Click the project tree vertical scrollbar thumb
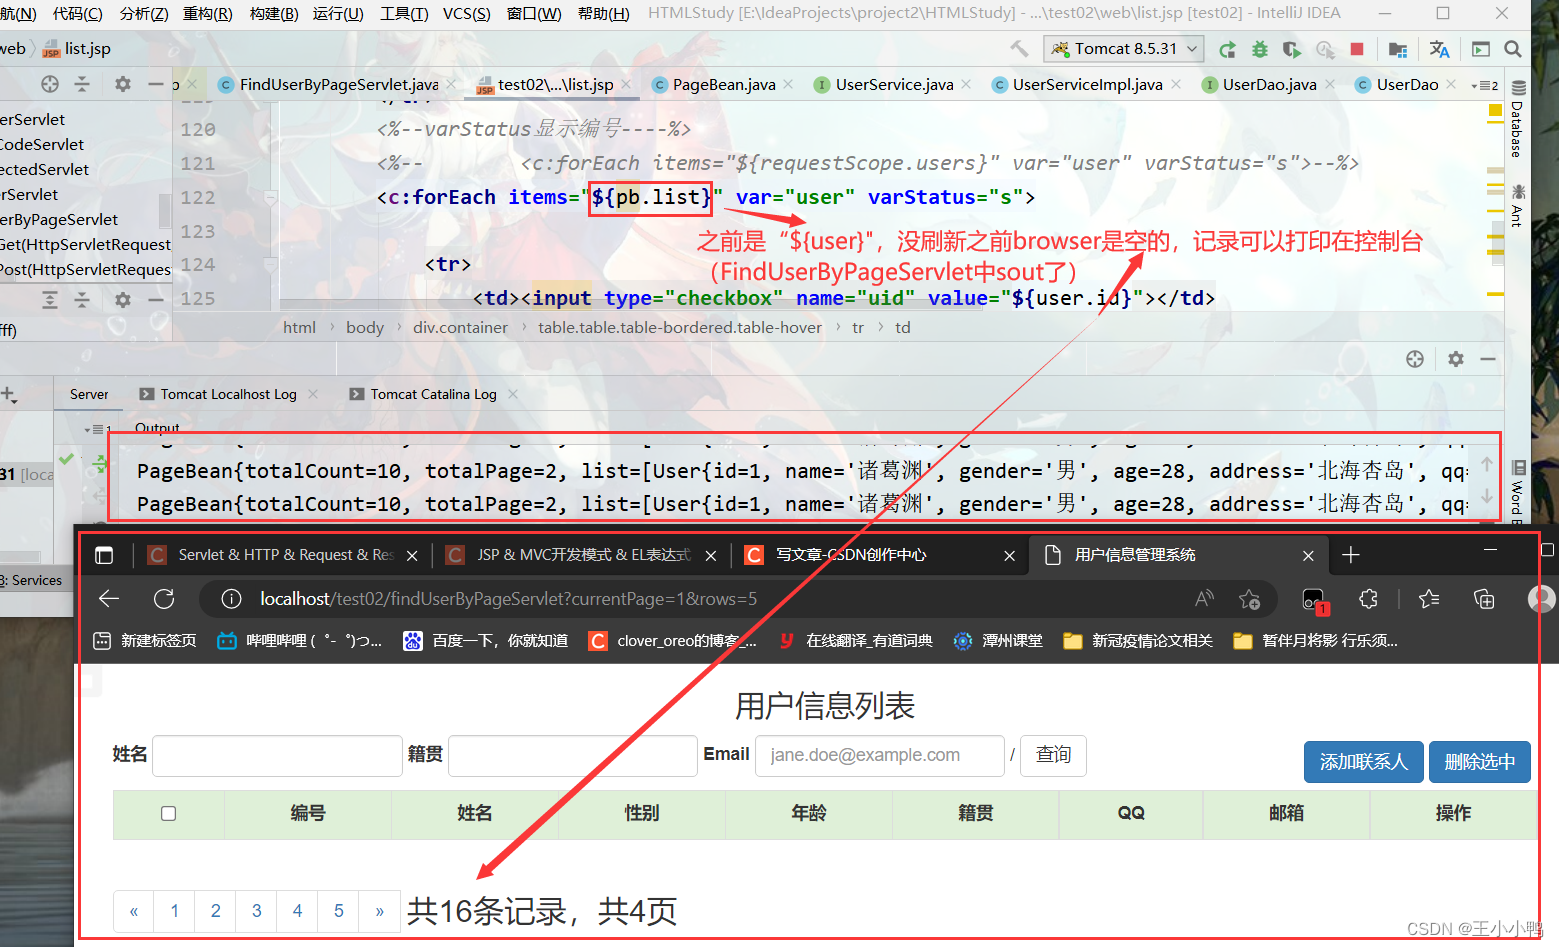The width and height of the screenshot is (1559, 947). tap(165, 211)
